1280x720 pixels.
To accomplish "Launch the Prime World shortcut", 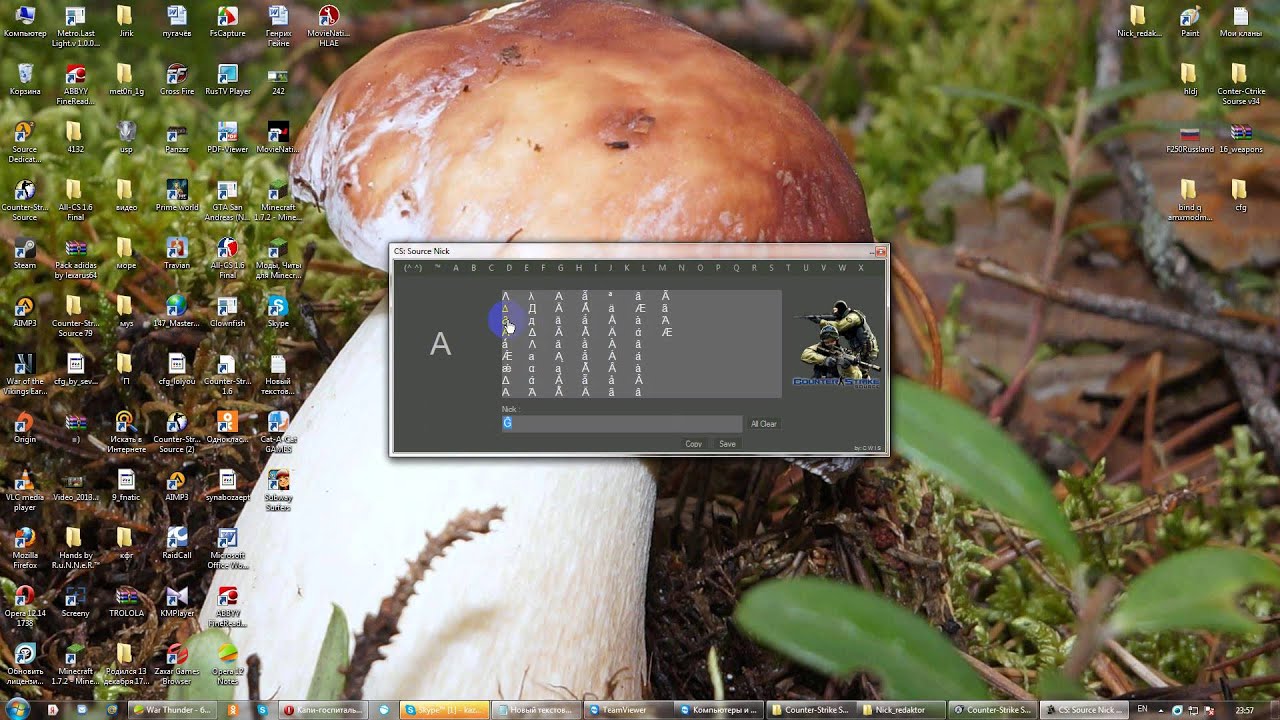I will (x=177, y=195).
